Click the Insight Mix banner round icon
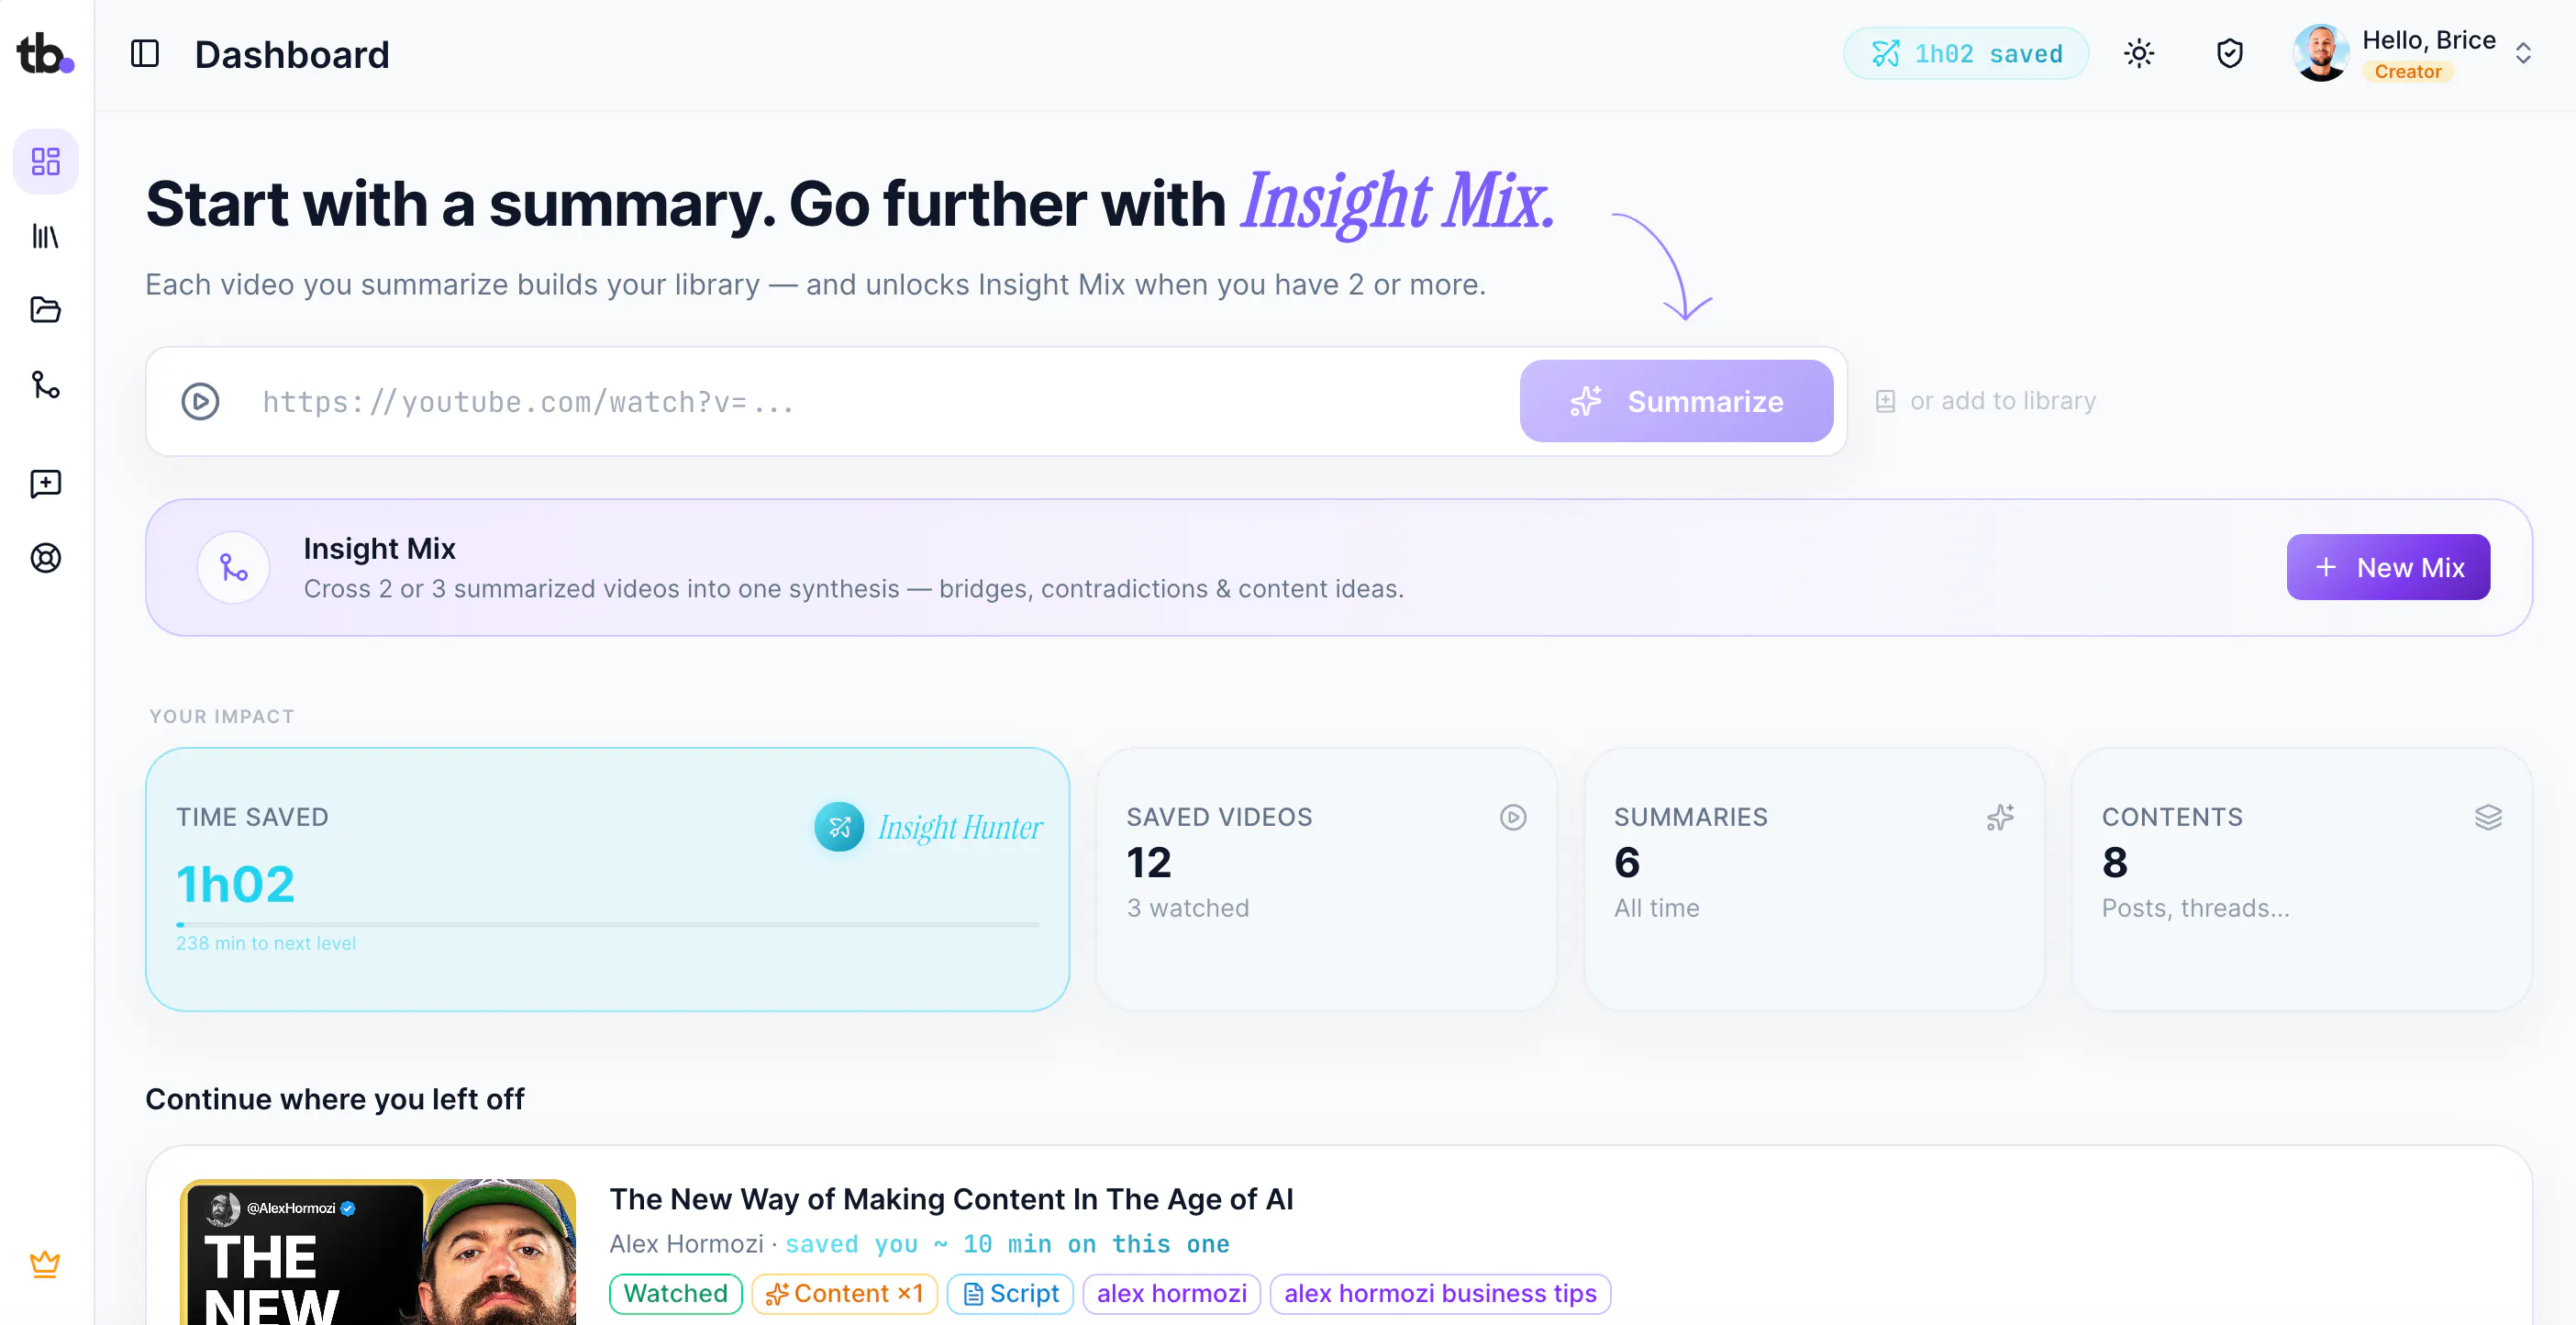Screen dimensions: 2576x1325 [x=233, y=568]
